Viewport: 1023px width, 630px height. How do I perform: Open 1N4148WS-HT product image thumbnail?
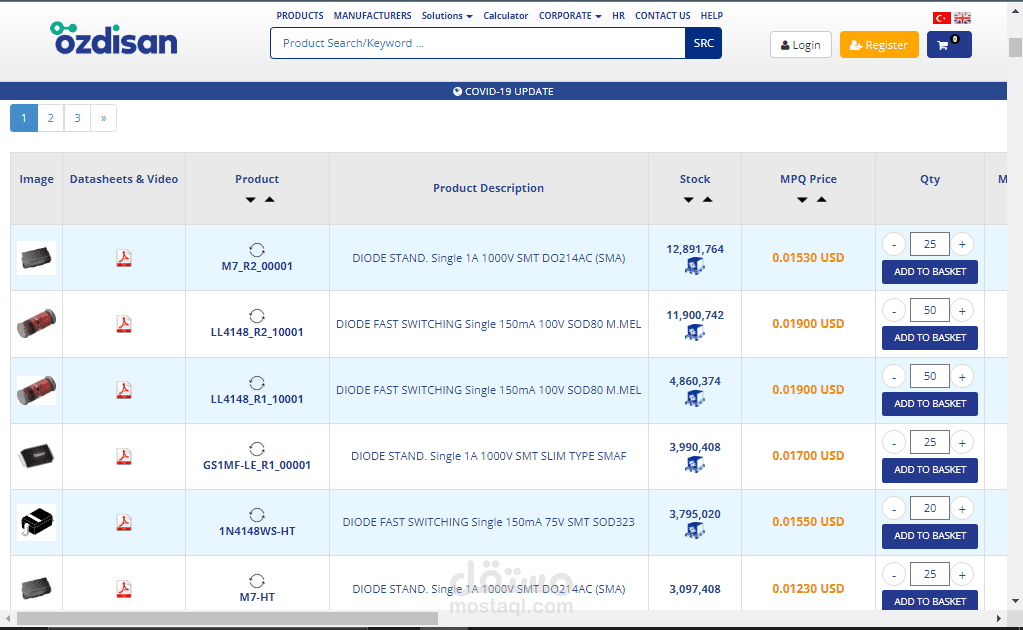tap(37, 522)
